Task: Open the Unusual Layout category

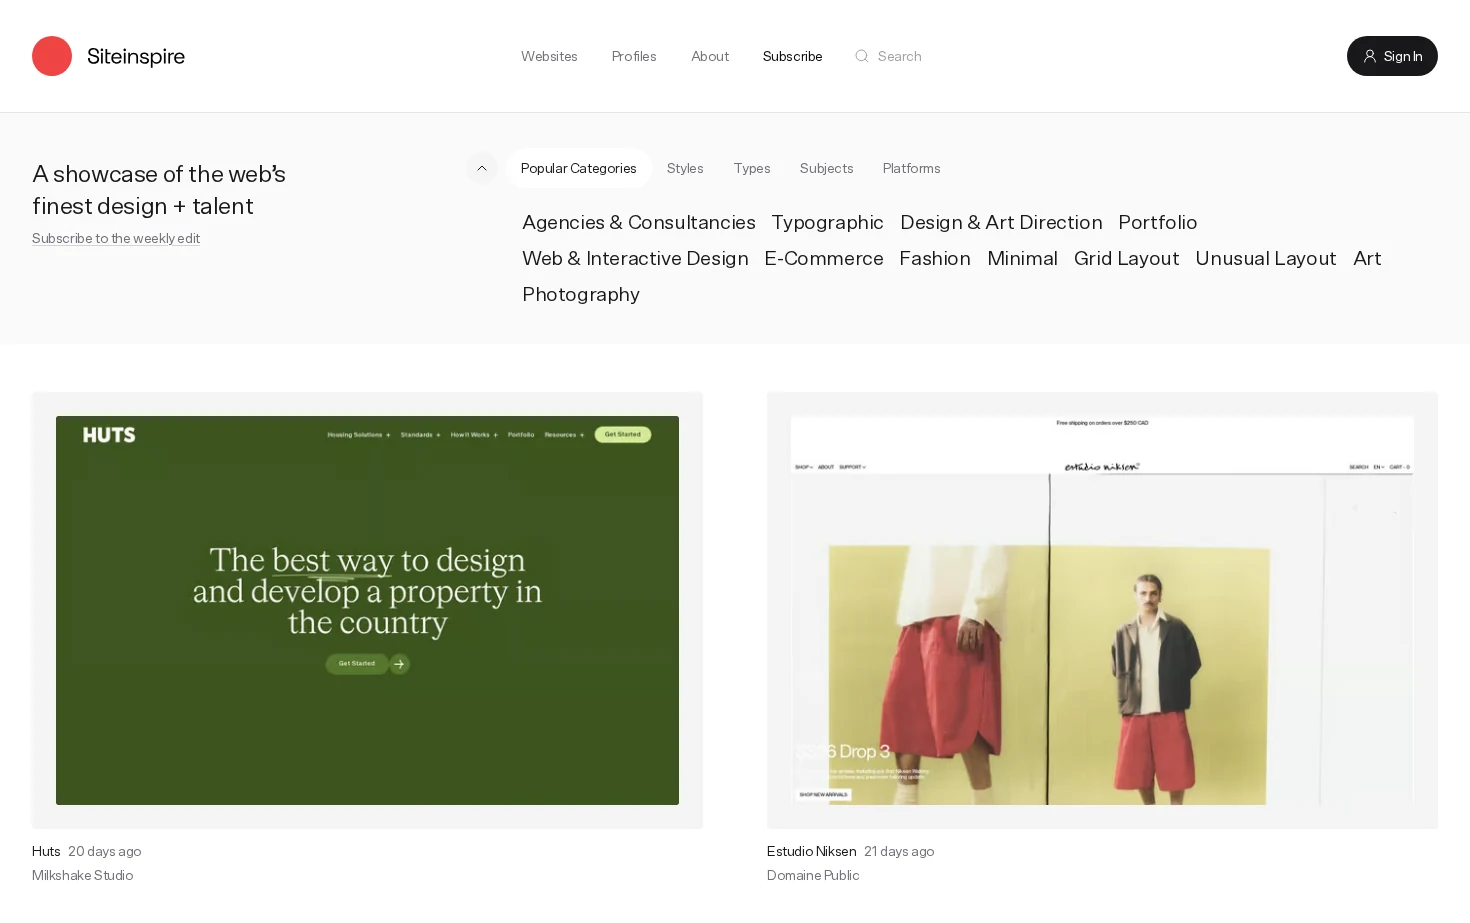Action: pos(1265,258)
